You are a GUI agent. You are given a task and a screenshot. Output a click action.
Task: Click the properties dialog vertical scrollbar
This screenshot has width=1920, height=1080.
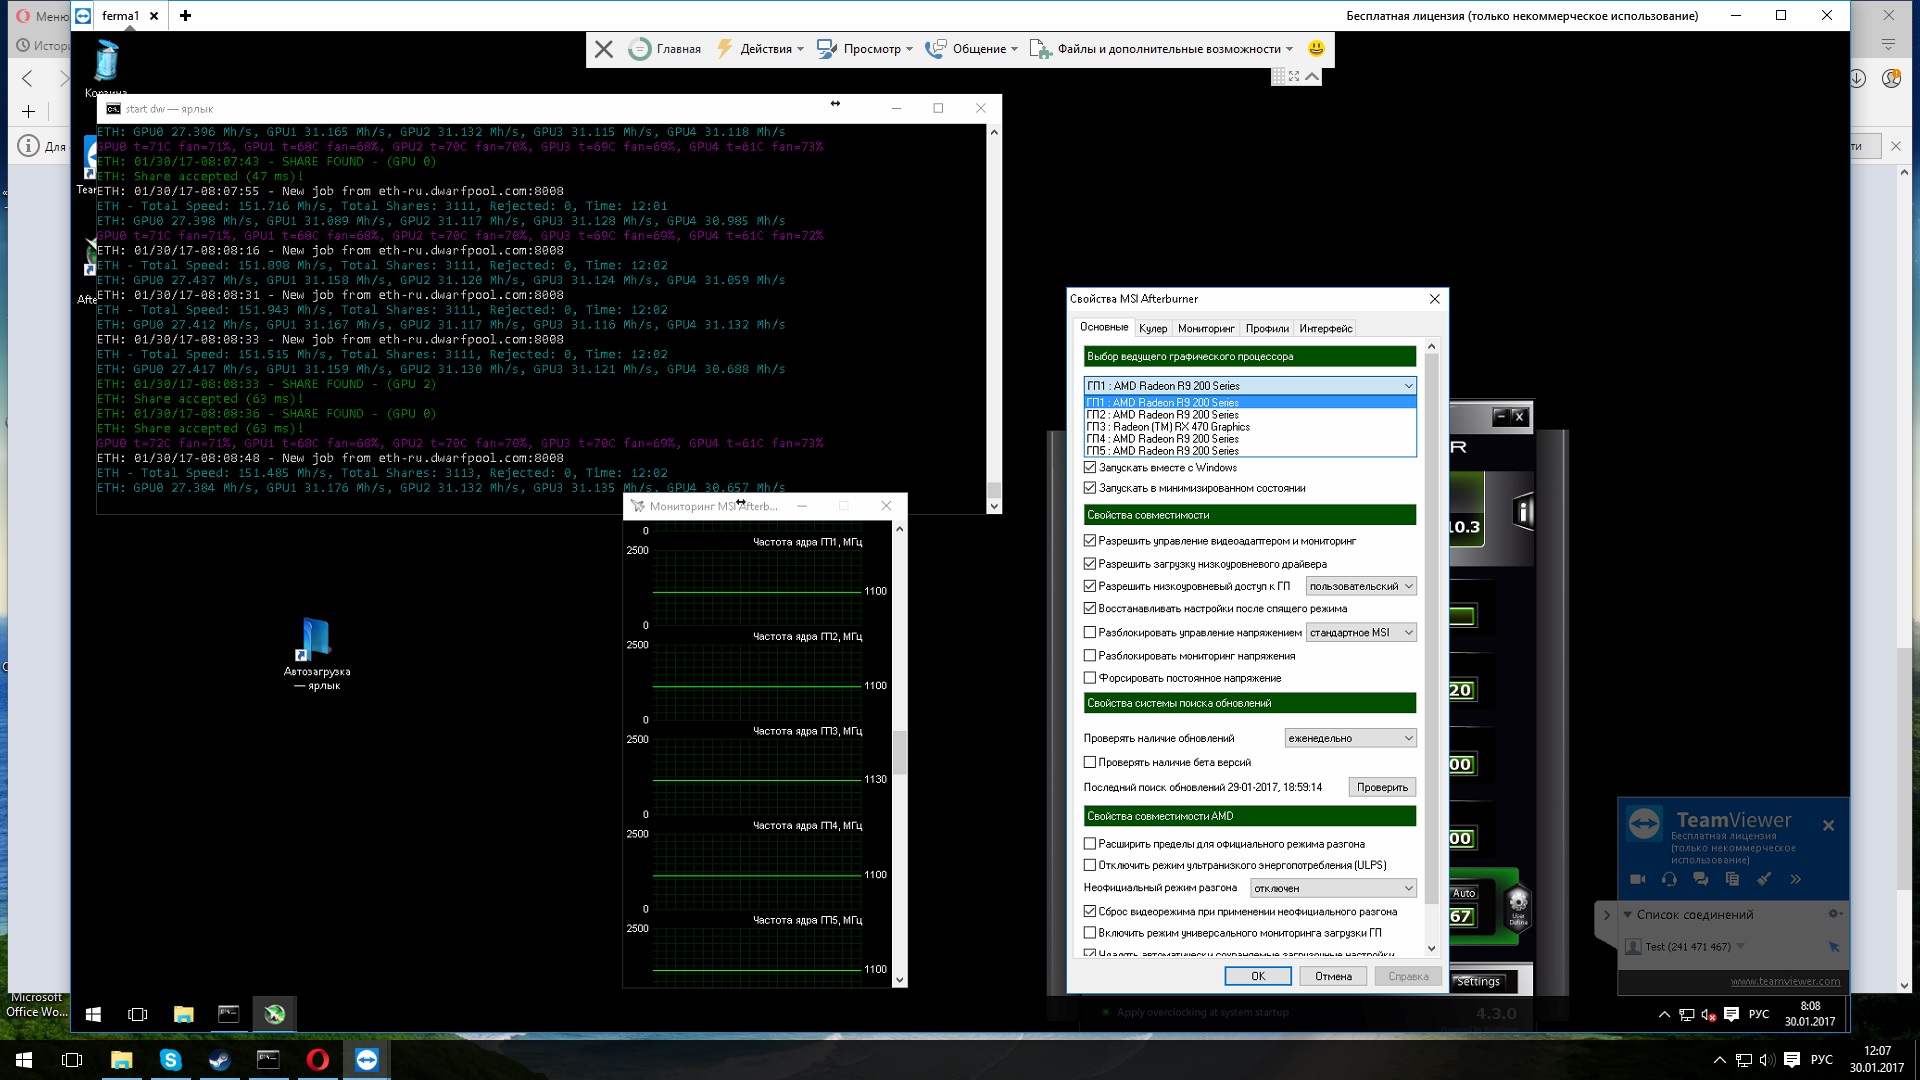(x=1431, y=620)
